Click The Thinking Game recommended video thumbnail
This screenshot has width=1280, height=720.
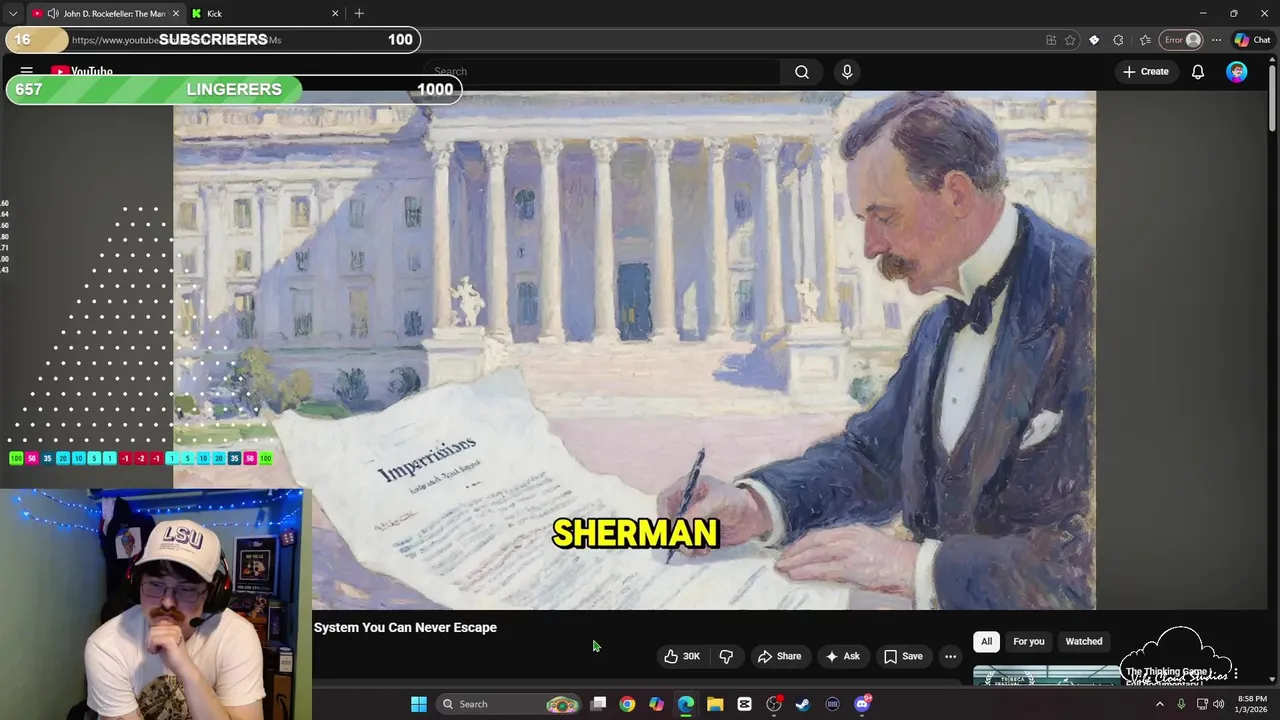[x=1047, y=676]
